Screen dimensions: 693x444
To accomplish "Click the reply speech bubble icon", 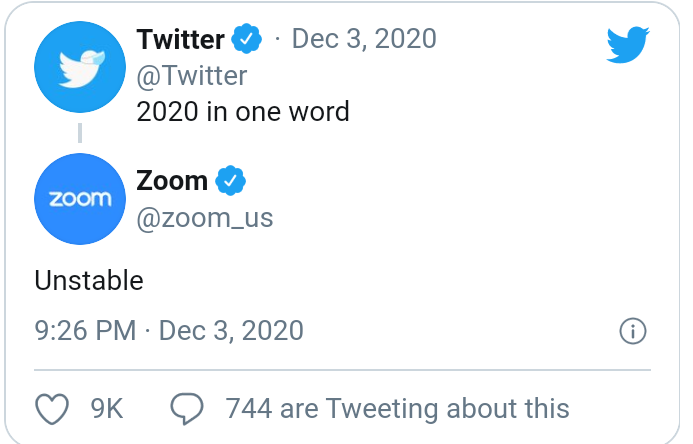I will click(x=187, y=409).
